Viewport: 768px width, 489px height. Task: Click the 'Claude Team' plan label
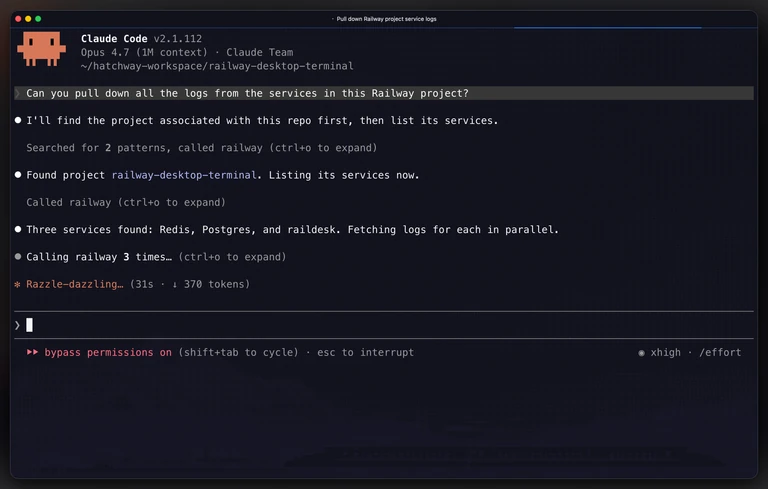tap(260, 52)
